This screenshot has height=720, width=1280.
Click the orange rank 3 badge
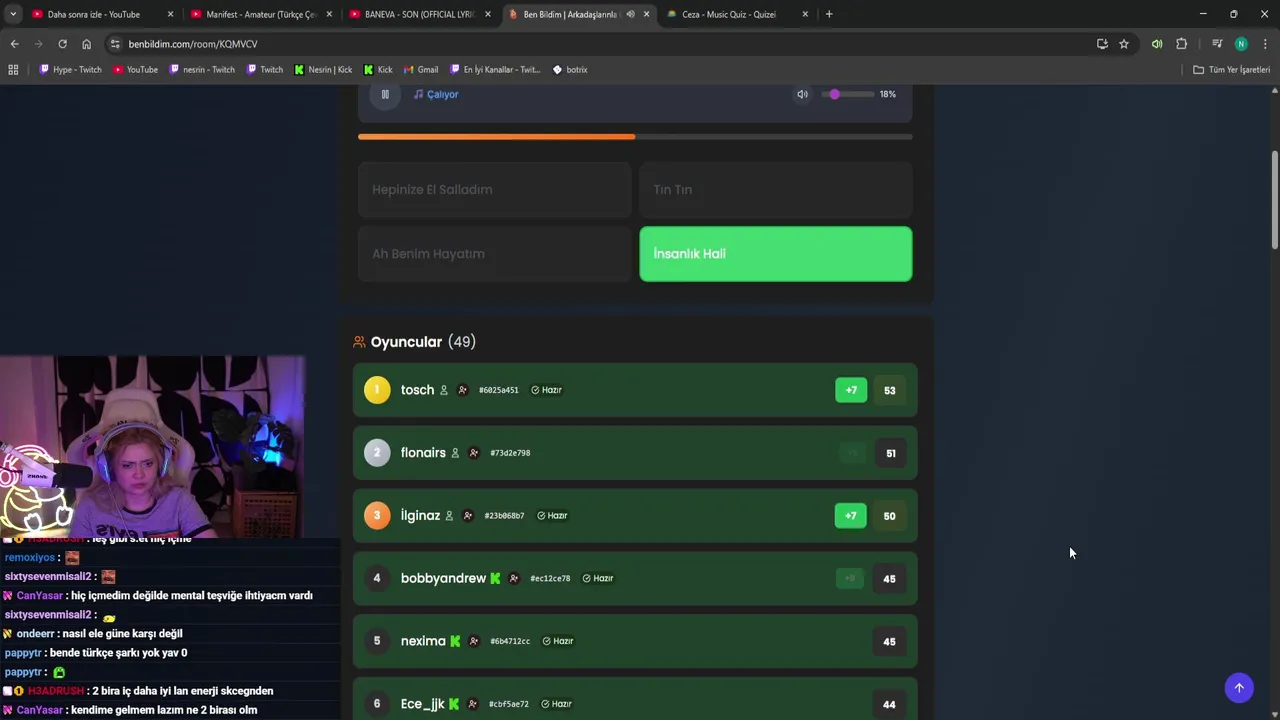coord(377,516)
